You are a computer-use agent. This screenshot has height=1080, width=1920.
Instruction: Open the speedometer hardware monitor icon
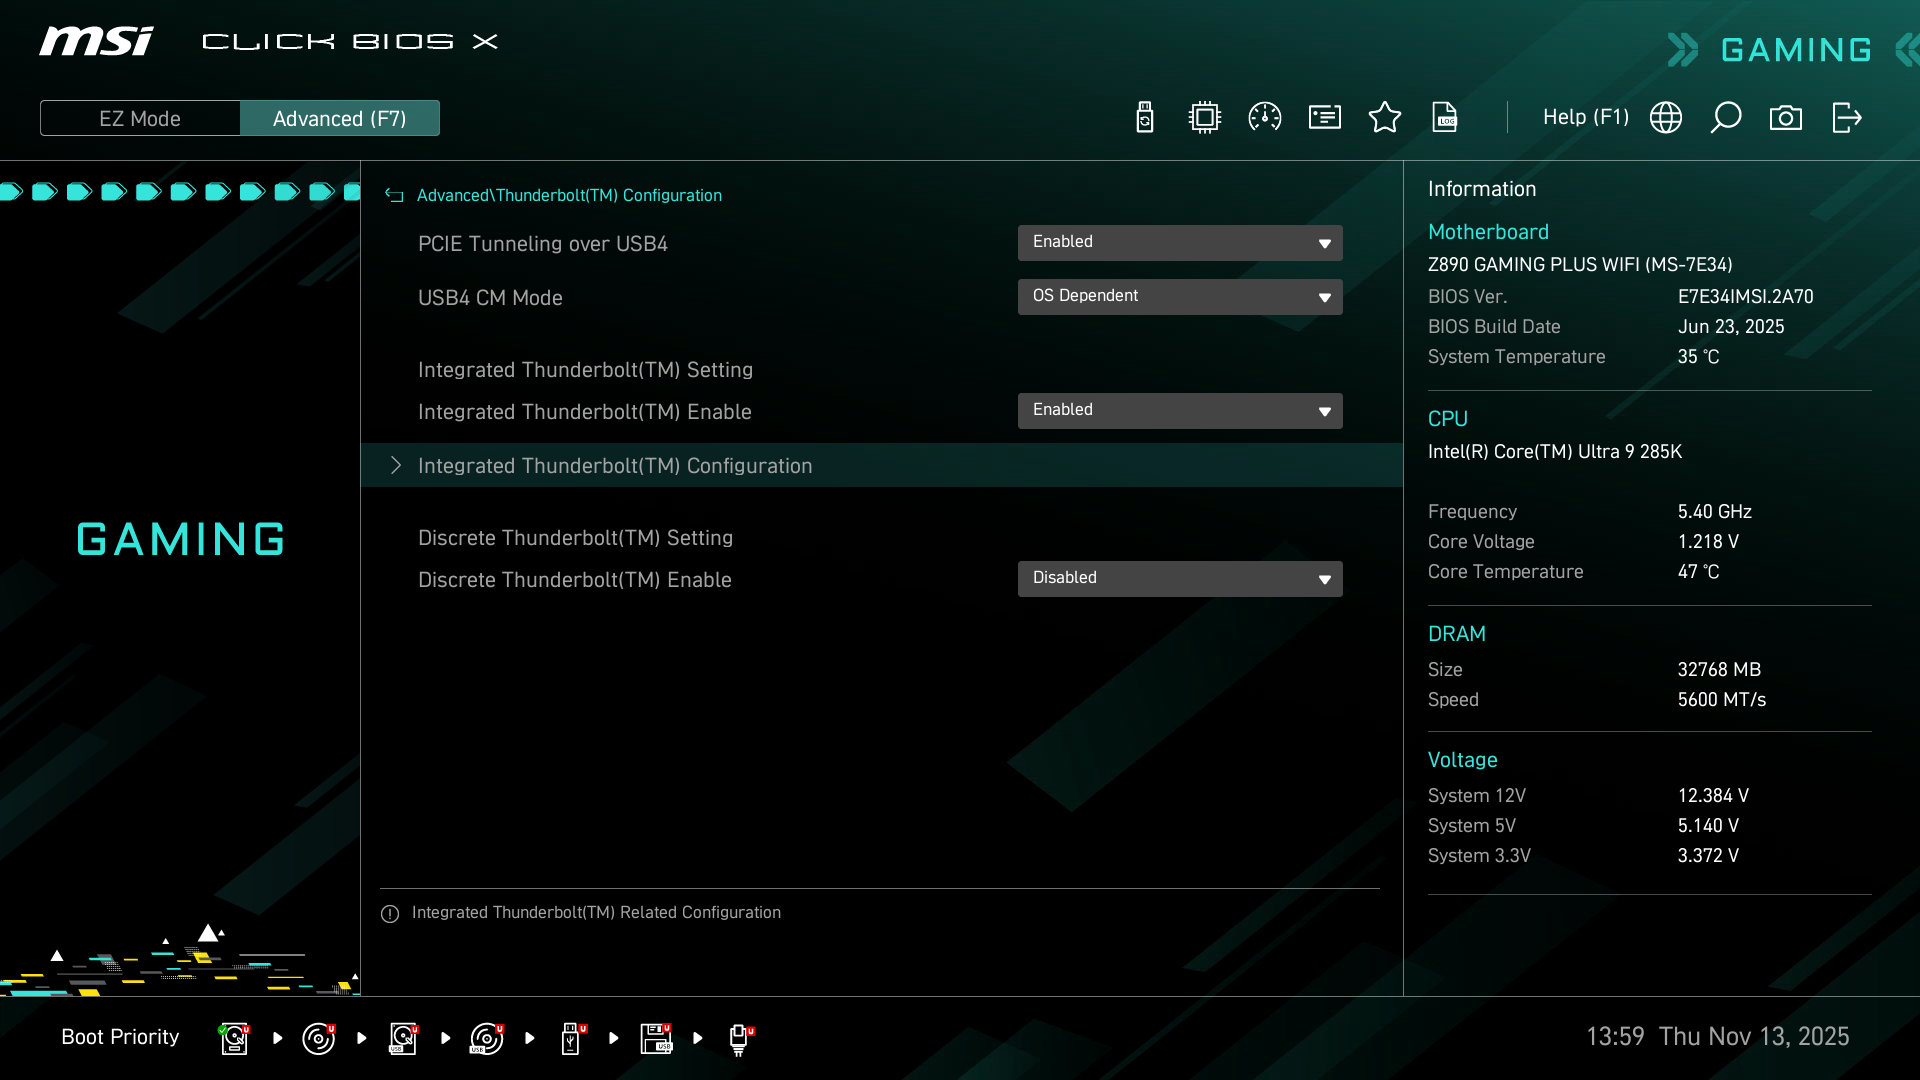click(1265, 118)
